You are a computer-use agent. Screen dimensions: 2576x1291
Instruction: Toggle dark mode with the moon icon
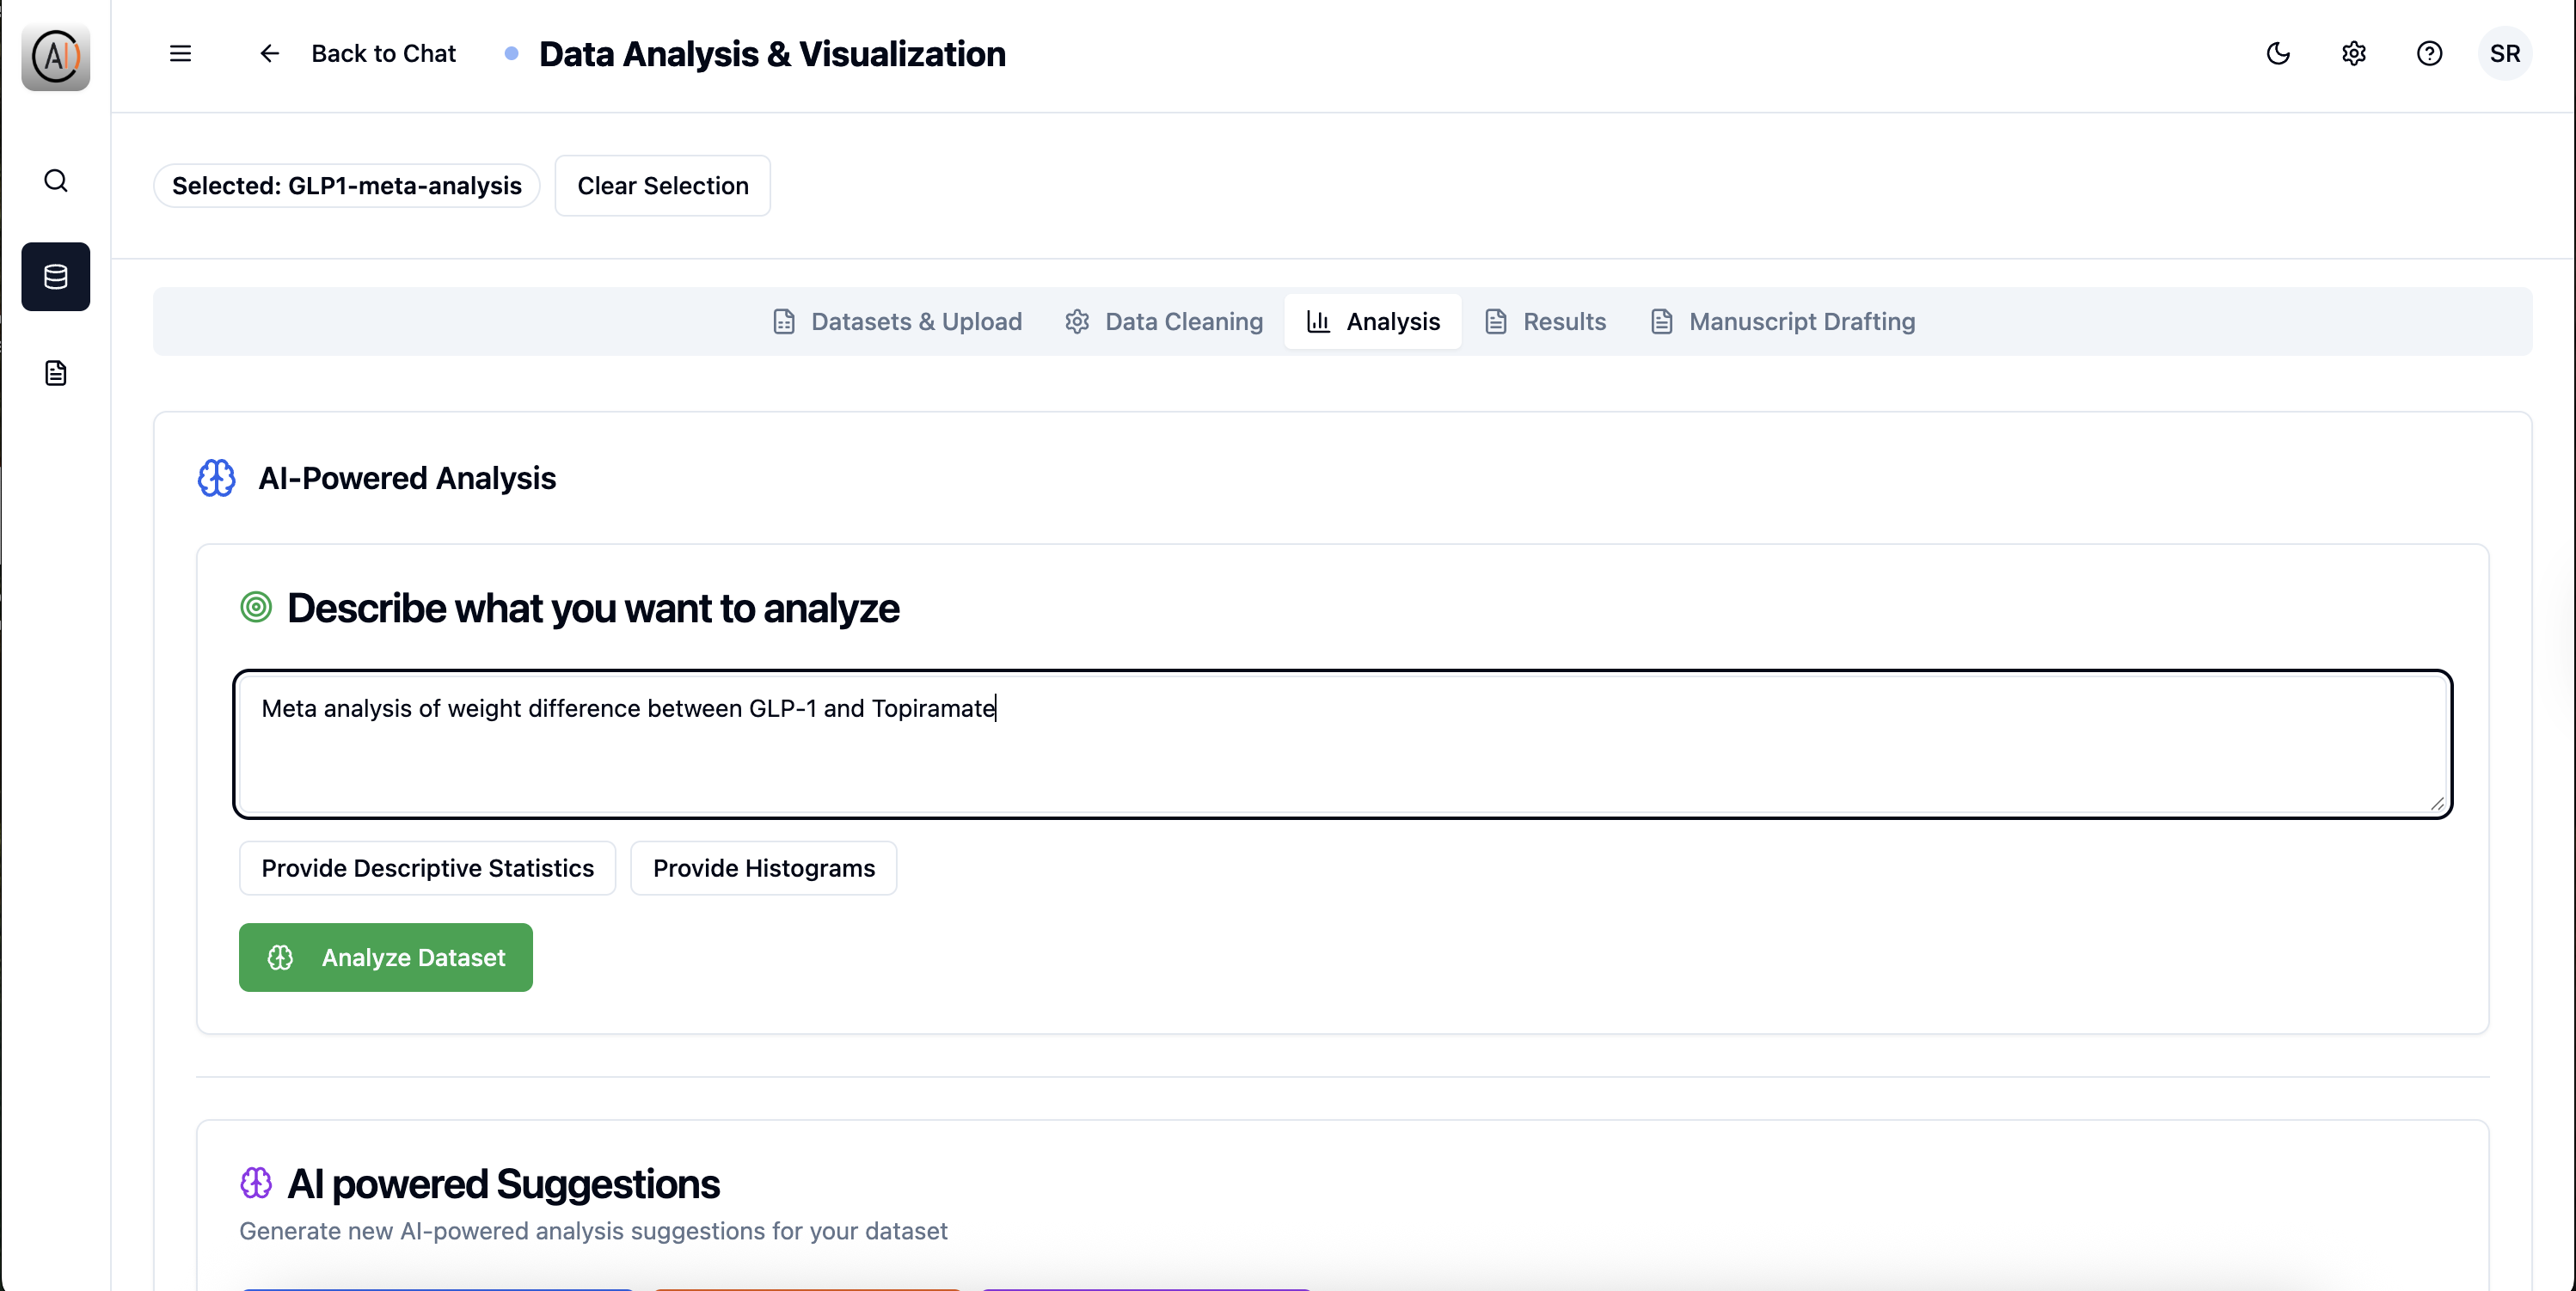click(x=2278, y=53)
